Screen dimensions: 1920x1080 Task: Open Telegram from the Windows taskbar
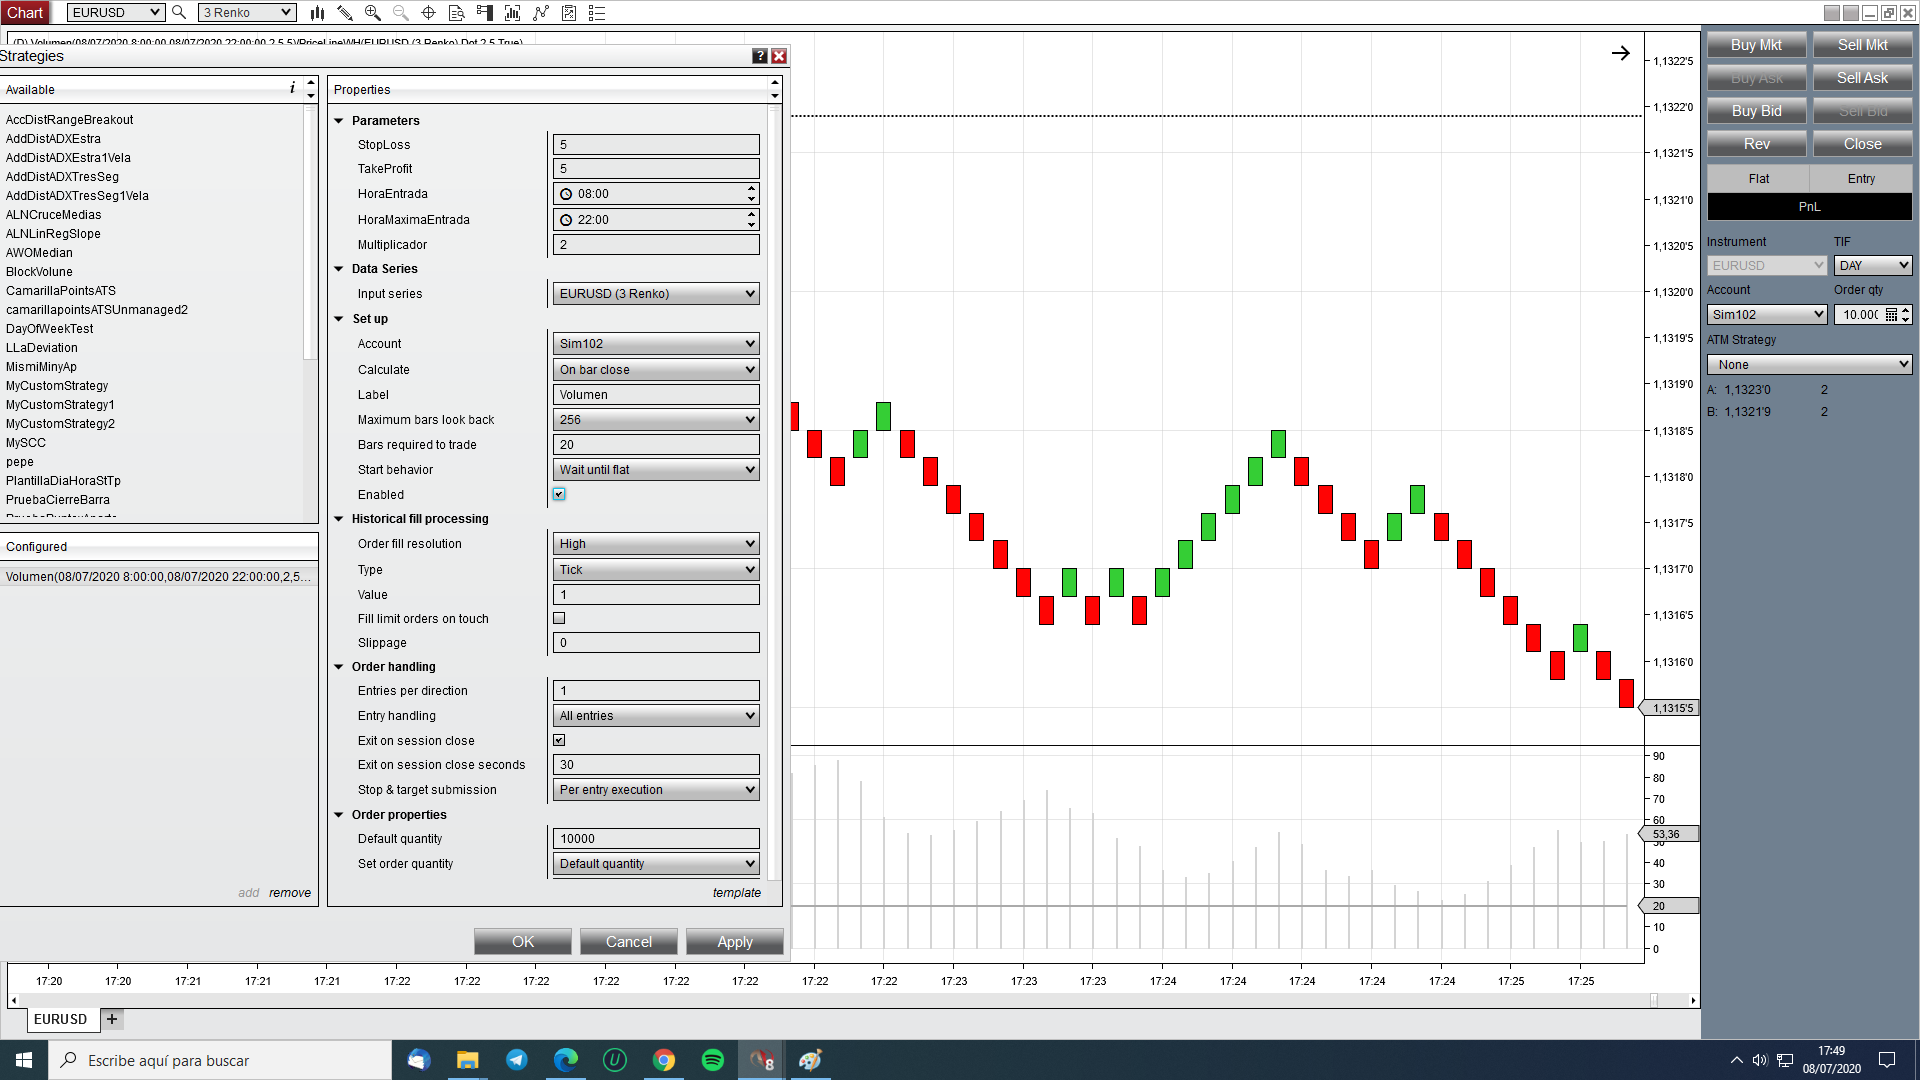[x=517, y=1060]
